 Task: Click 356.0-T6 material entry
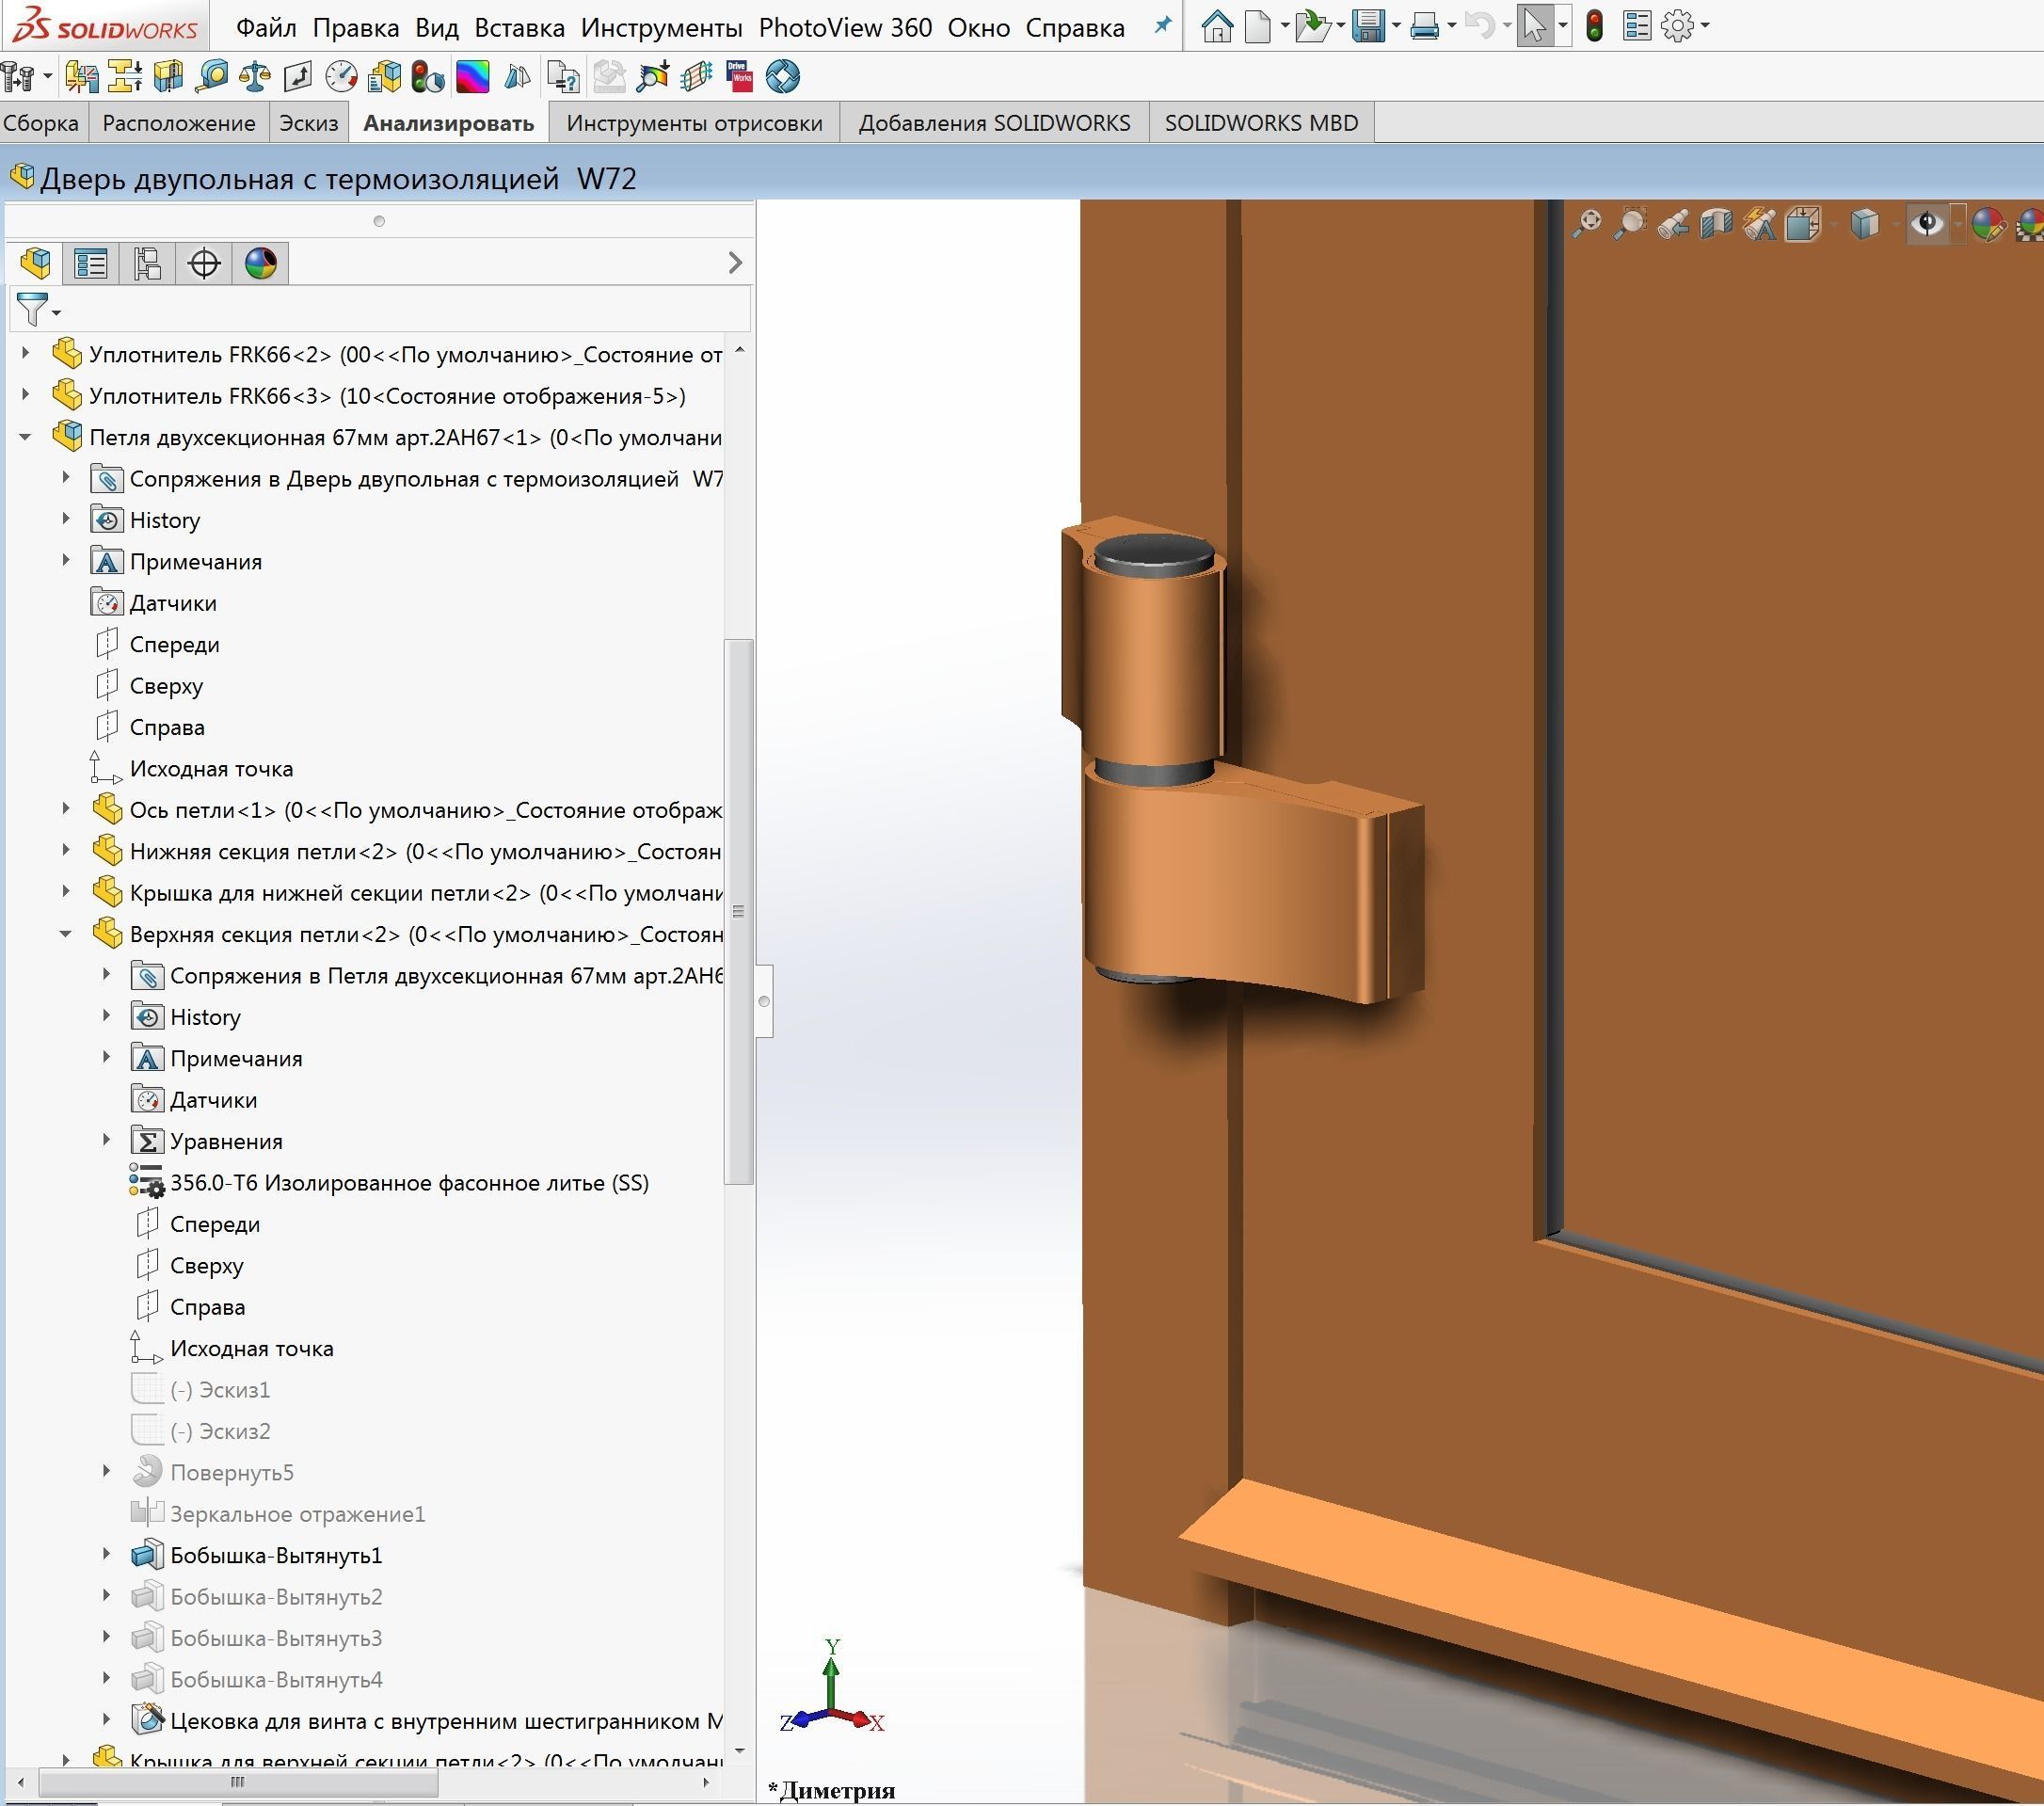(x=408, y=1183)
